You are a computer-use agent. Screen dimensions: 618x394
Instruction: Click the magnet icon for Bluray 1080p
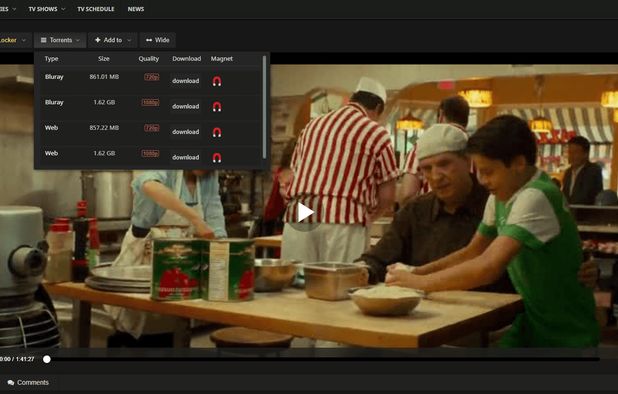(x=217, y=106)
